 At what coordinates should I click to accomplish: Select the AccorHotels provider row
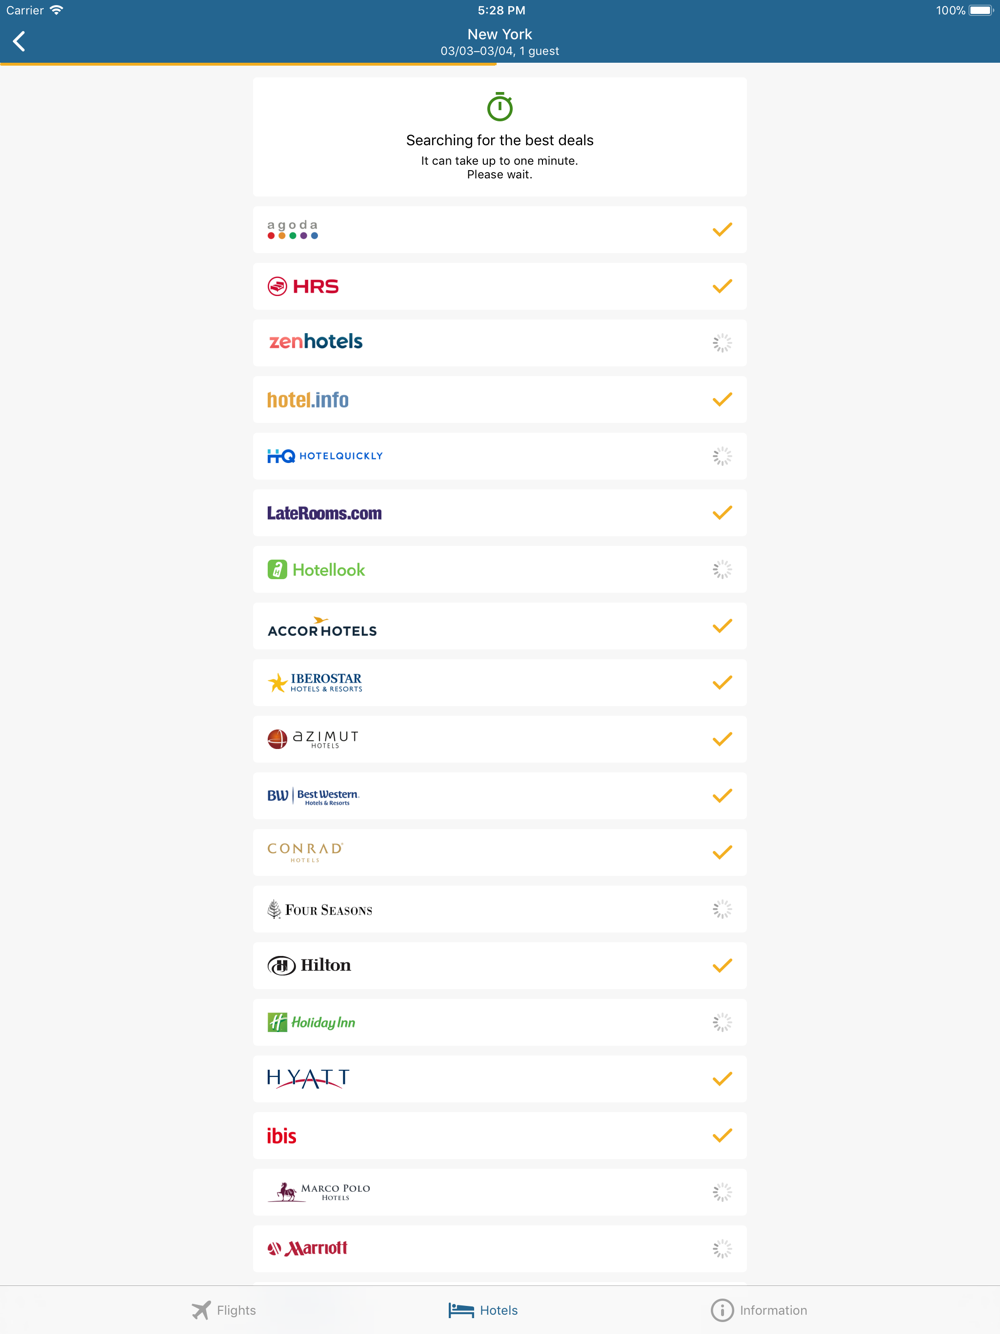[500, 627]
